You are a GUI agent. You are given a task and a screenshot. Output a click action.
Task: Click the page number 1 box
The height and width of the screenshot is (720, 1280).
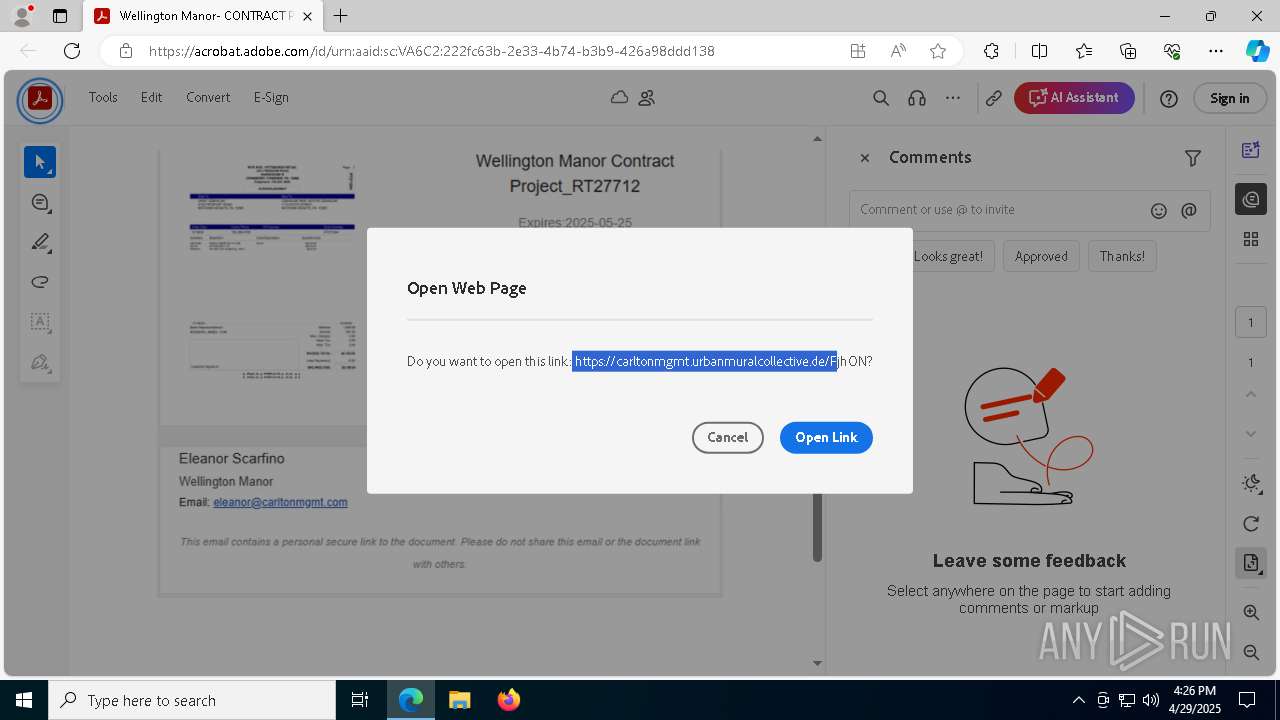pos(1250,322)
